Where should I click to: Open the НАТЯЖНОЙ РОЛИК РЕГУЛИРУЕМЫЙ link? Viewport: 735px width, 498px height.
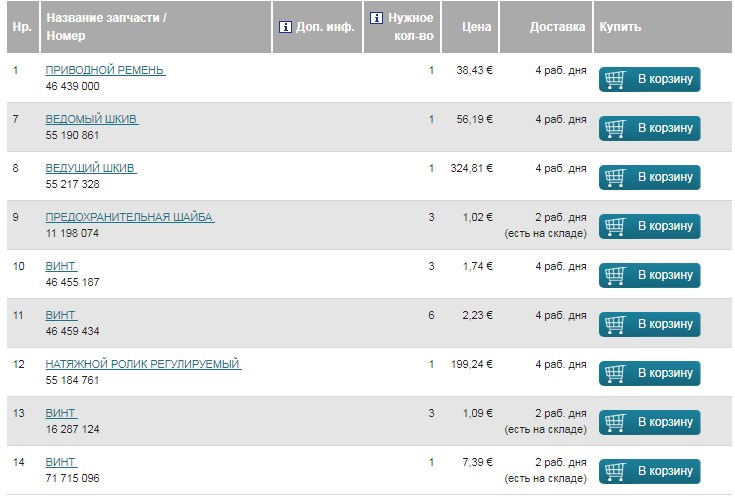[143, 365]
